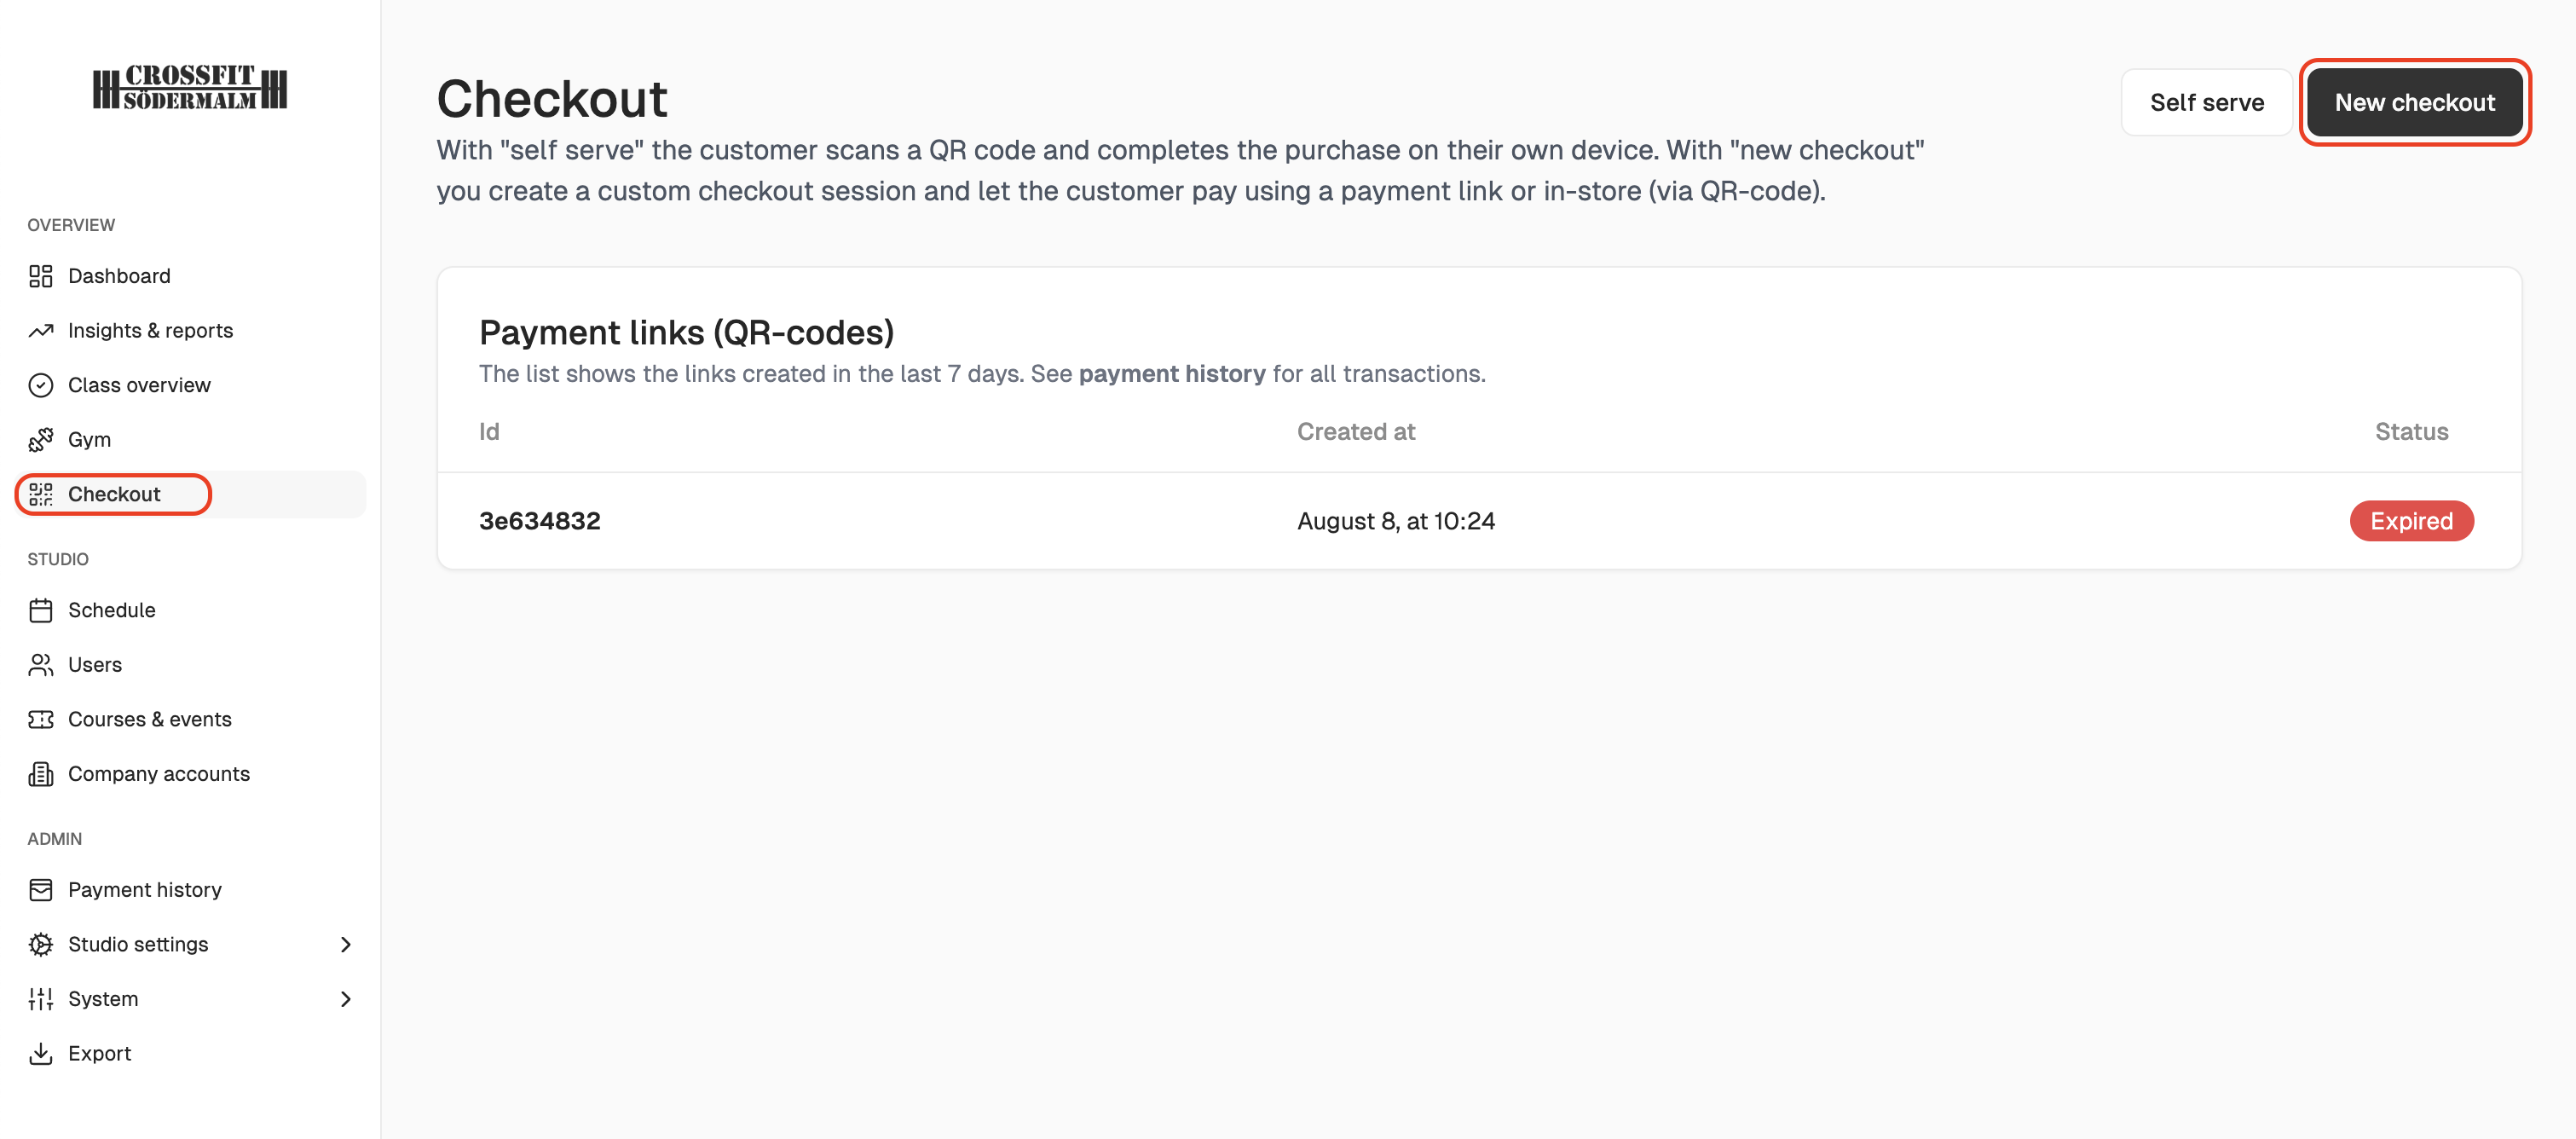Click the Class overview checkmark icon
Viewport: 2576px width, 1139px height.
tap(41, 385)
